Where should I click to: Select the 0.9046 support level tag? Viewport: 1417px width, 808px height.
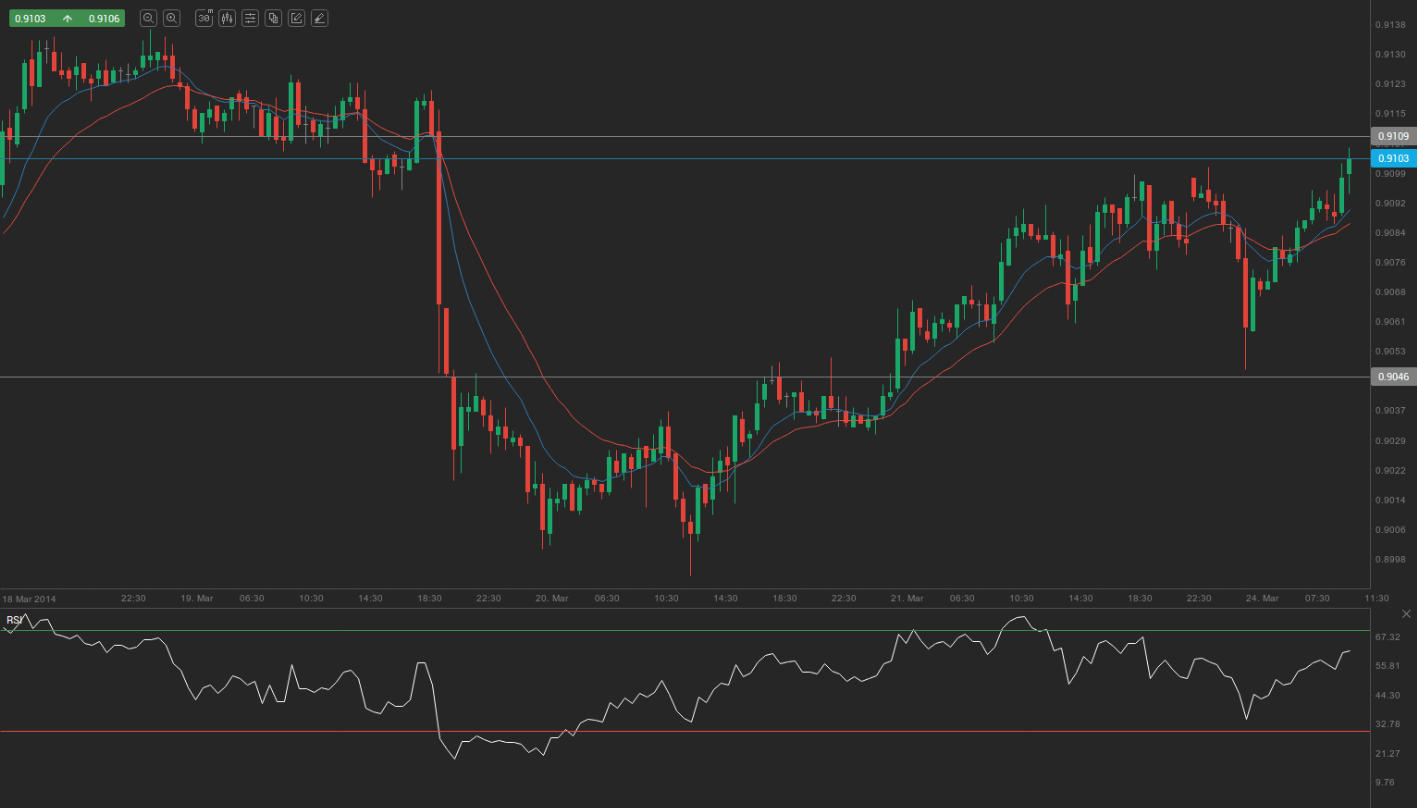pyautogui.click(x=1392, y=377)
